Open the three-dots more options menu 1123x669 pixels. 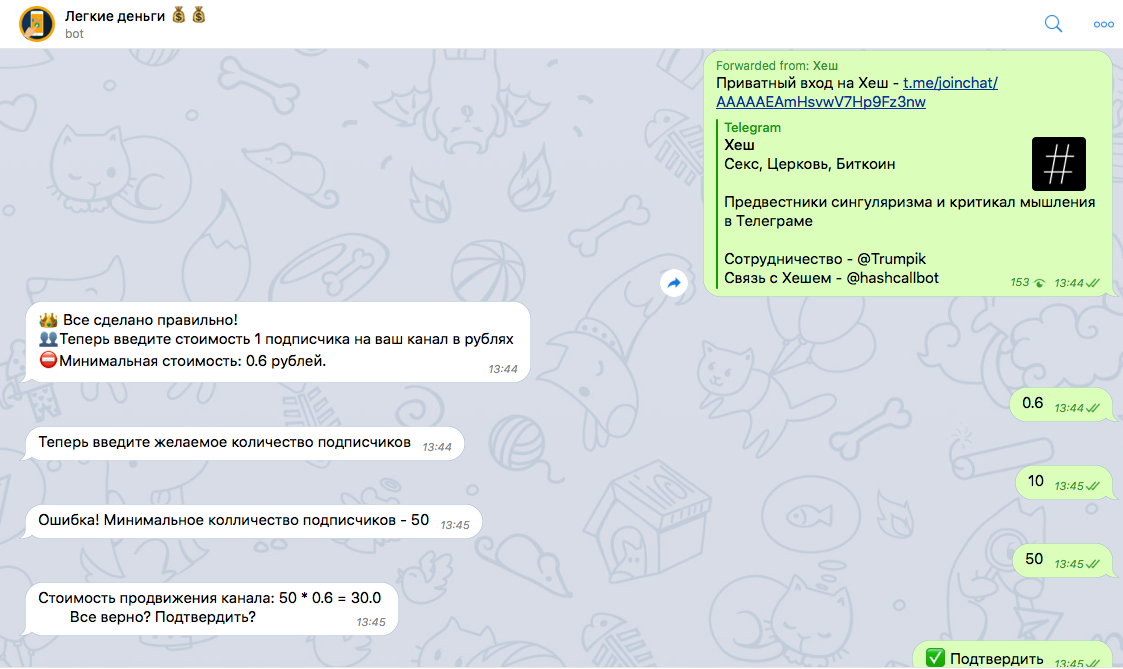[x=1103, y=24]
